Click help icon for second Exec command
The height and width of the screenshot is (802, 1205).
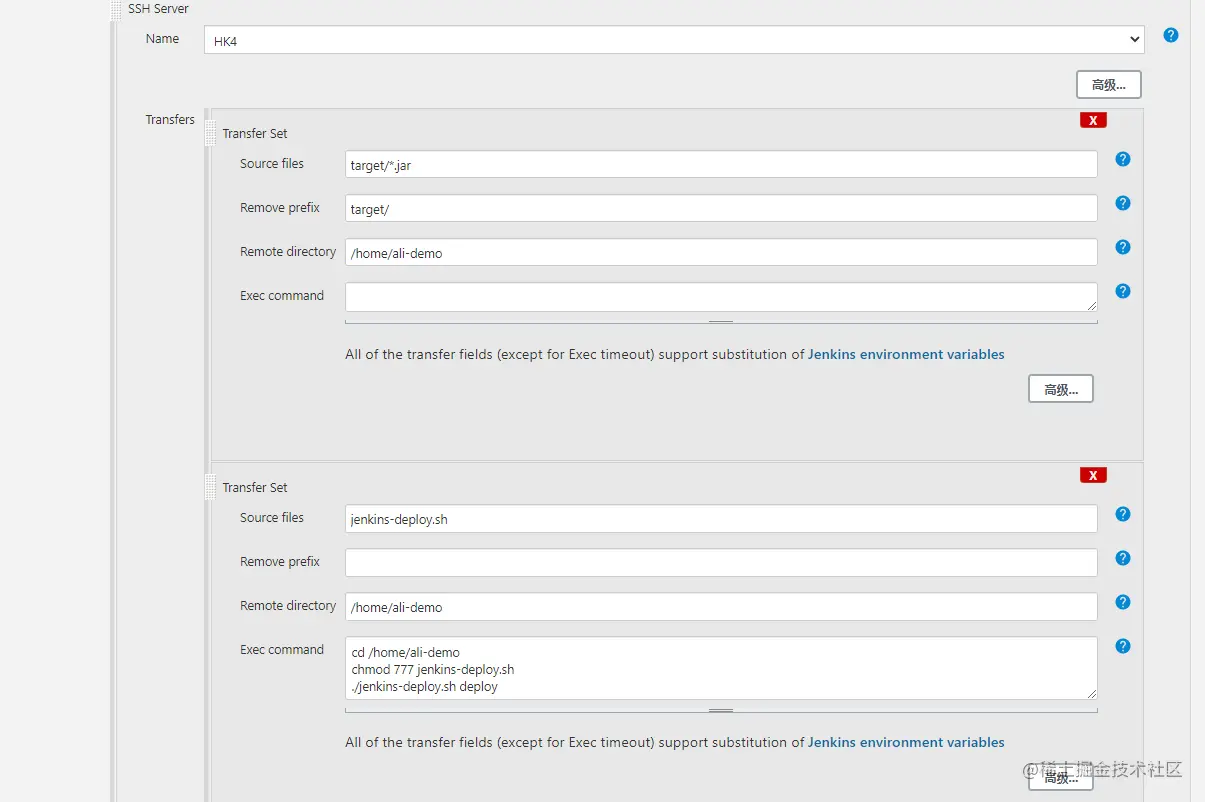pyautogui.click(x=1123, y=646)
